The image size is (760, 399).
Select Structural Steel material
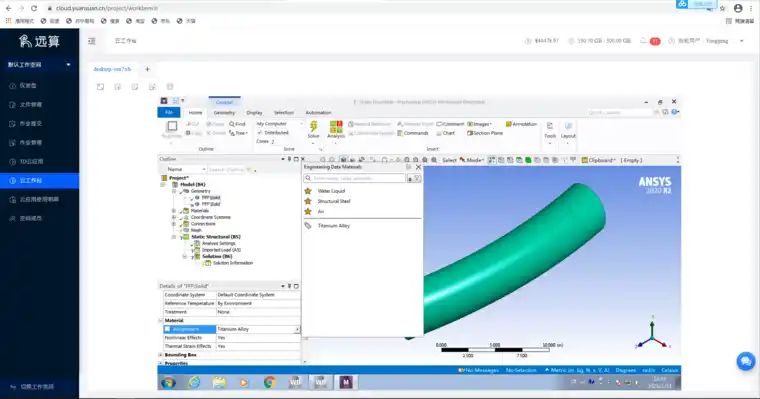coord(333,201)
